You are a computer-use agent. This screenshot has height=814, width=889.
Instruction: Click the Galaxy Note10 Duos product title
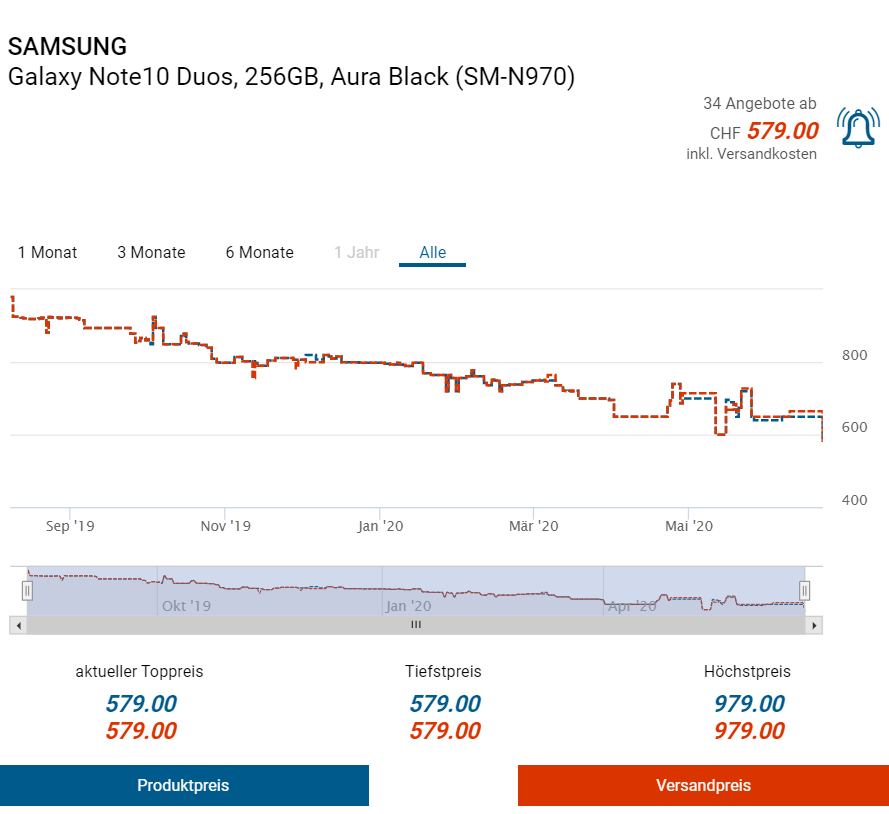pos(291,76)
